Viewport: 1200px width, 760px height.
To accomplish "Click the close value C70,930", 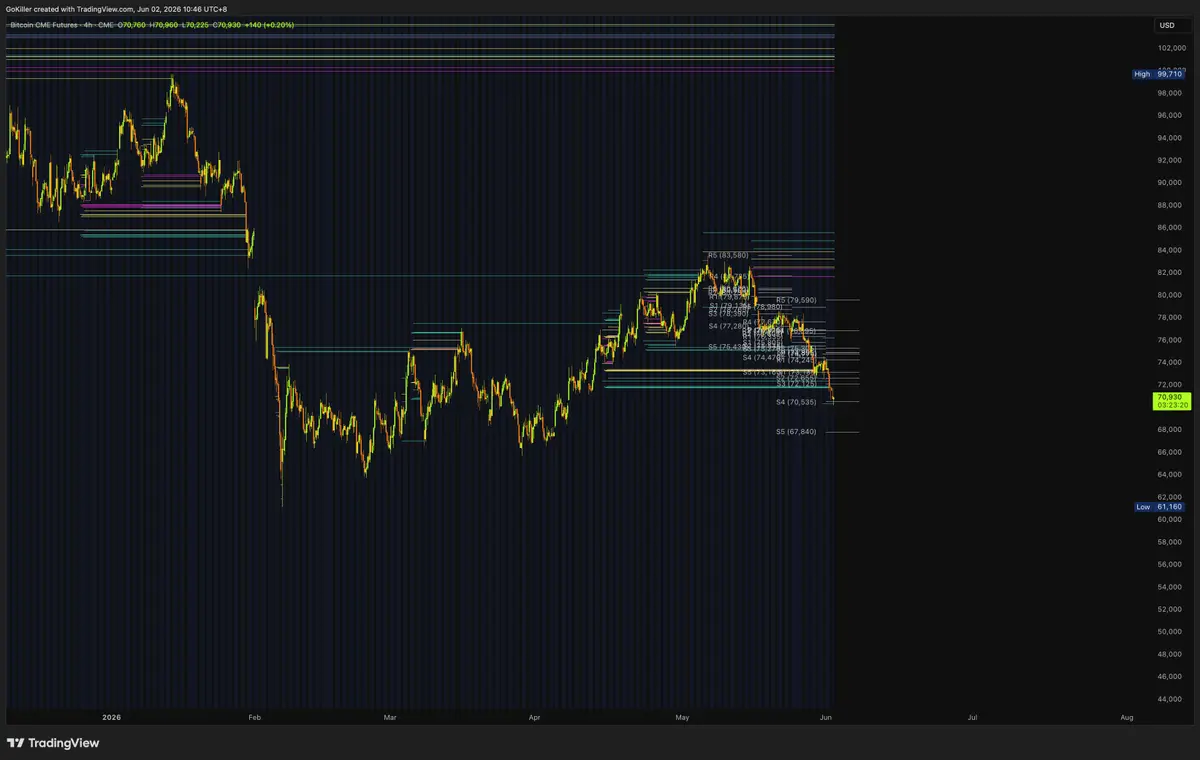I will tap(227, 25).
